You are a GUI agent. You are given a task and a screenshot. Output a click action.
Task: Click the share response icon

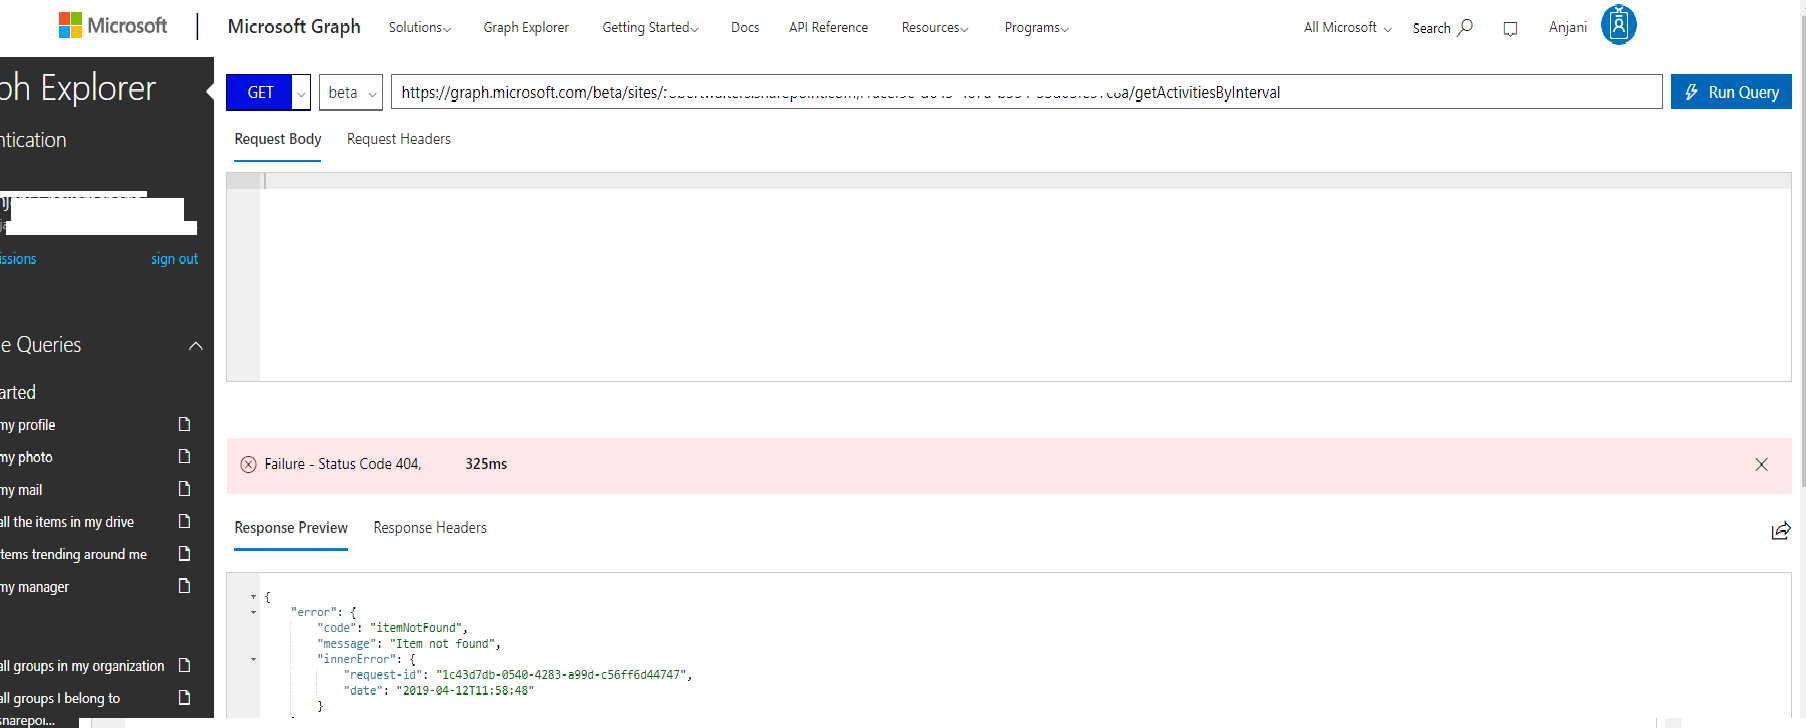pos(1780,531)
